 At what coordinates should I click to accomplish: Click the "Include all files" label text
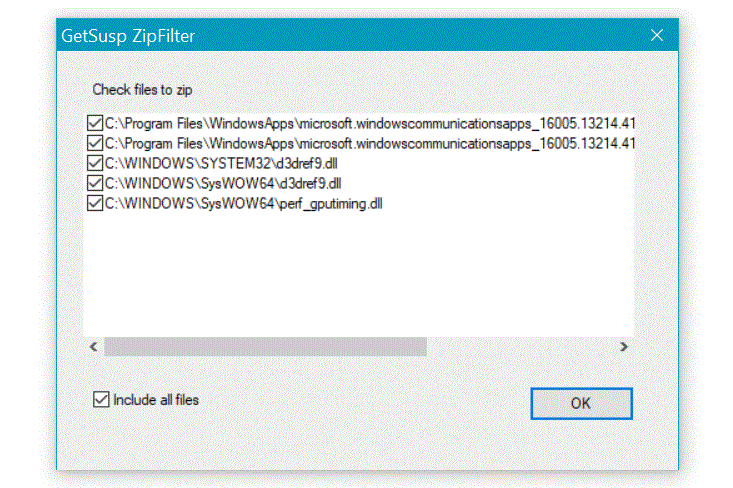[156, 400]
